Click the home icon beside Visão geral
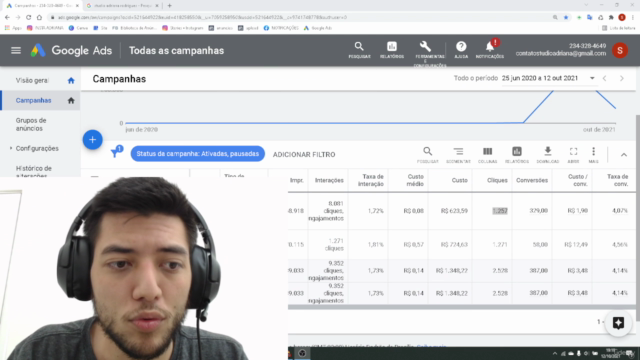Viewport: 640px width, 360px height. (x=71, y=80)
